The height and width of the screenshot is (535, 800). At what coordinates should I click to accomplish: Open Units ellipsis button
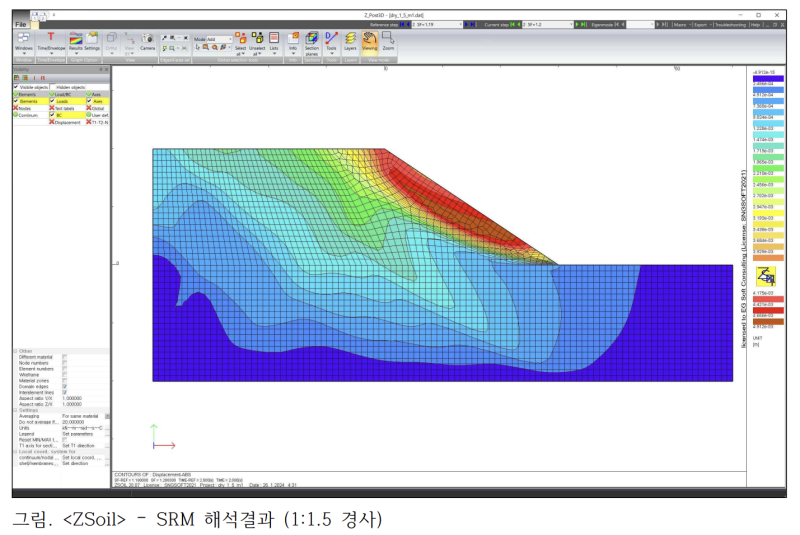(x=107, y=428)
